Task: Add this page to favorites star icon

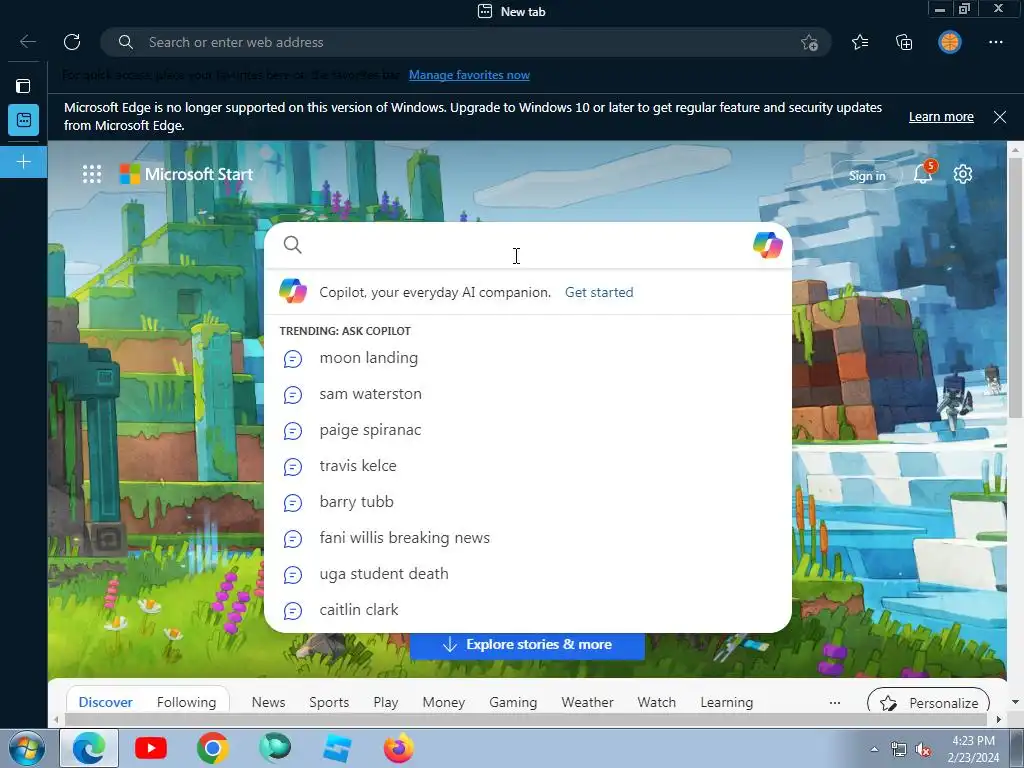Action: pyautogui.click(x=809, y=42)
